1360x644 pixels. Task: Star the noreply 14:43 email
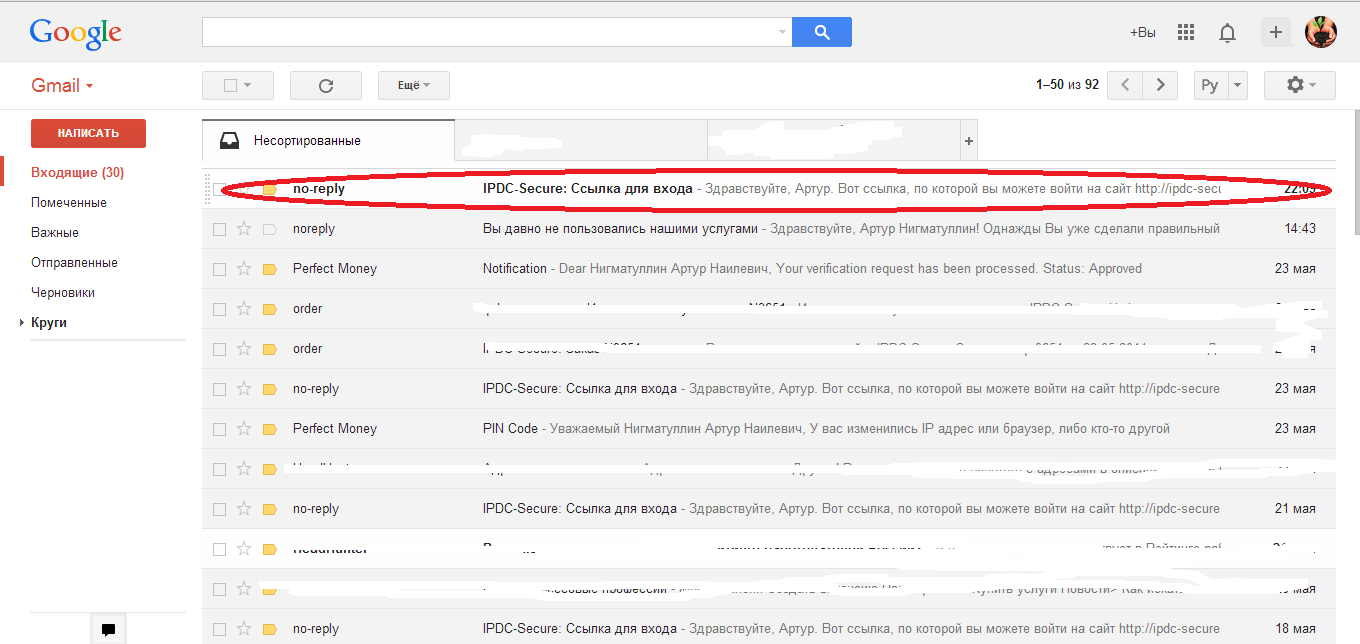(x=244, y=229)
